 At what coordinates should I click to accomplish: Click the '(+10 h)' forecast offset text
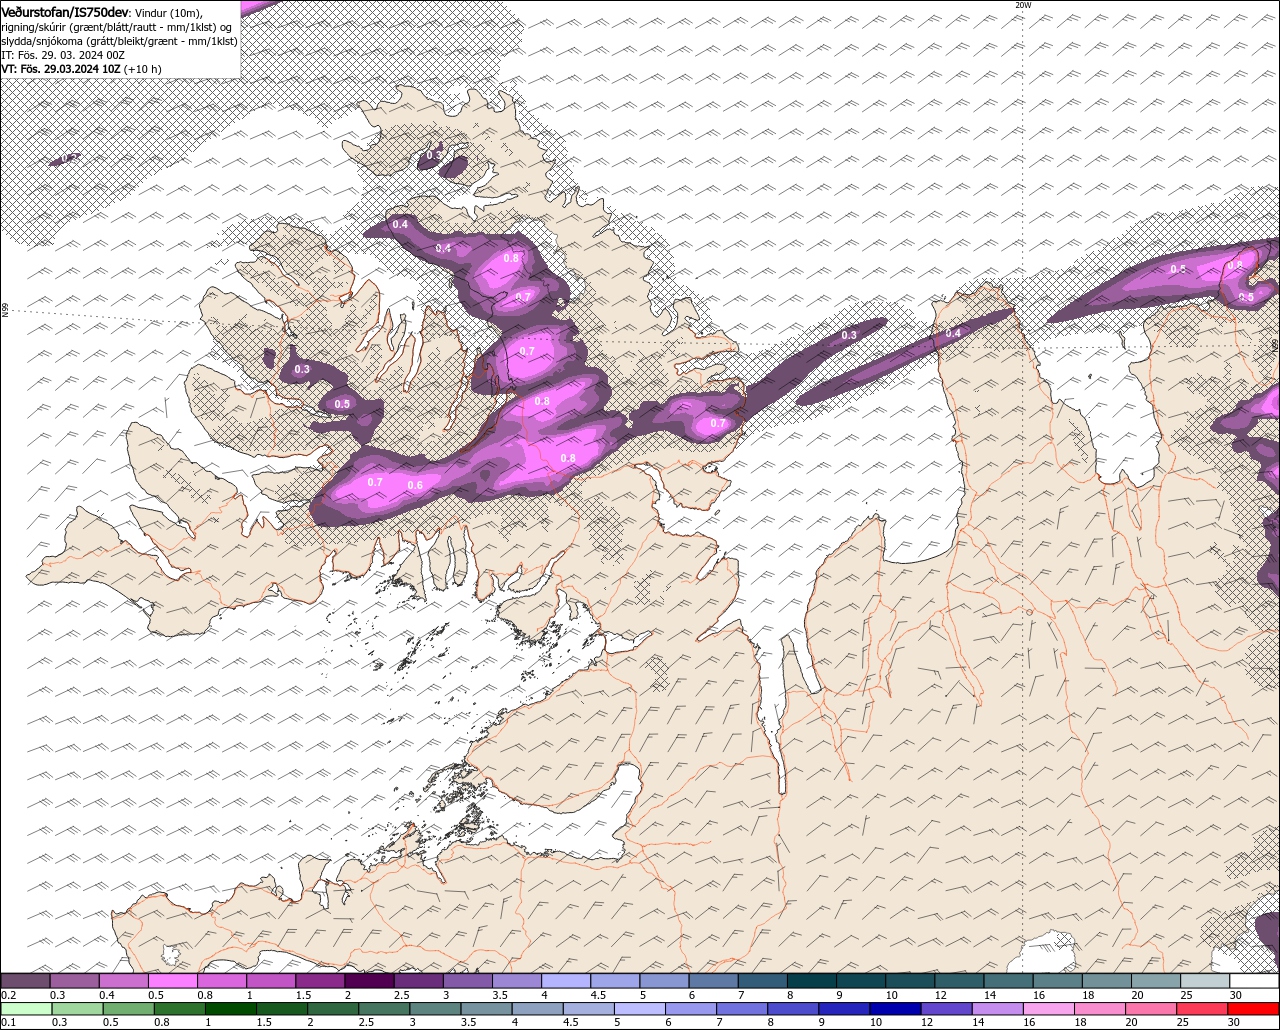tap(144, 69)
